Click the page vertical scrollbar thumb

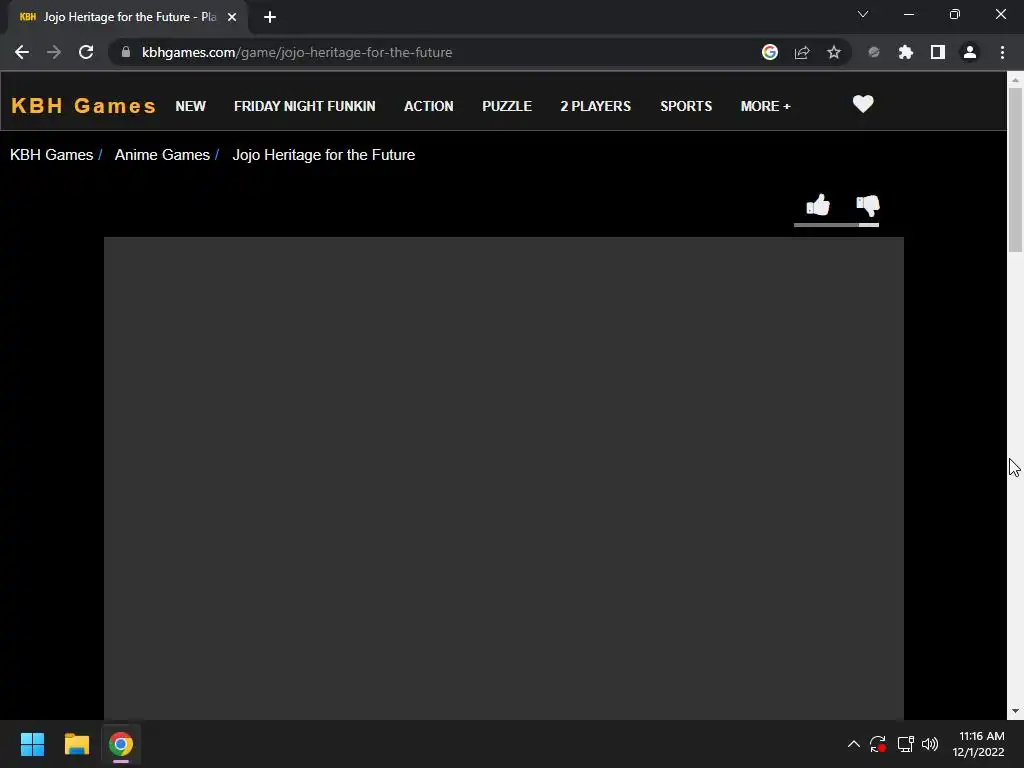(1015, 169)
